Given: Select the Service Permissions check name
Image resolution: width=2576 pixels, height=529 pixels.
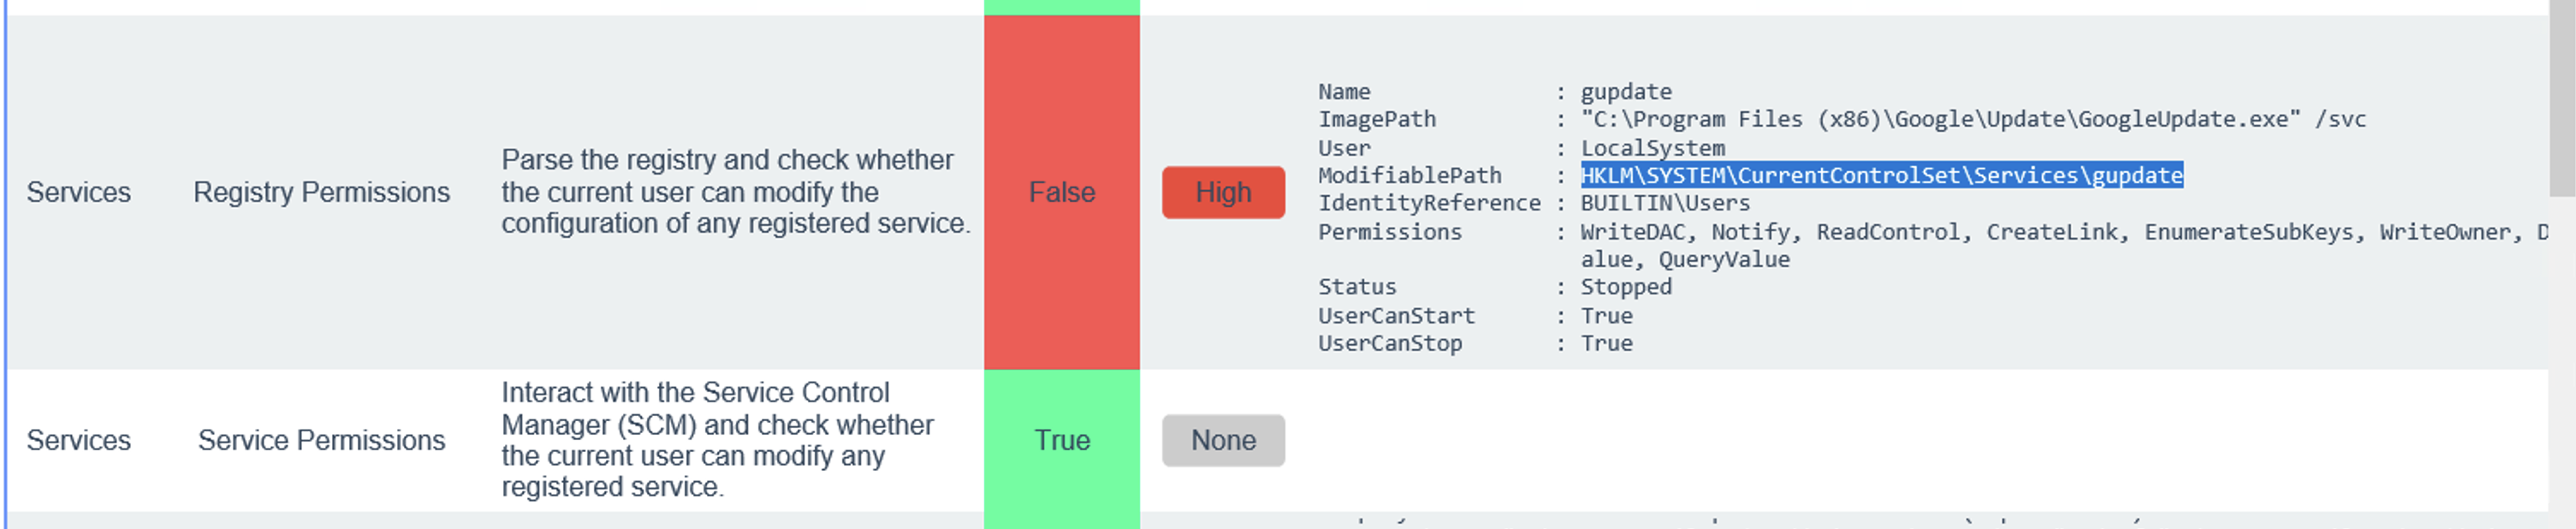Looking at the screenshot, I should pyautogui.click(x=321, y=440).
